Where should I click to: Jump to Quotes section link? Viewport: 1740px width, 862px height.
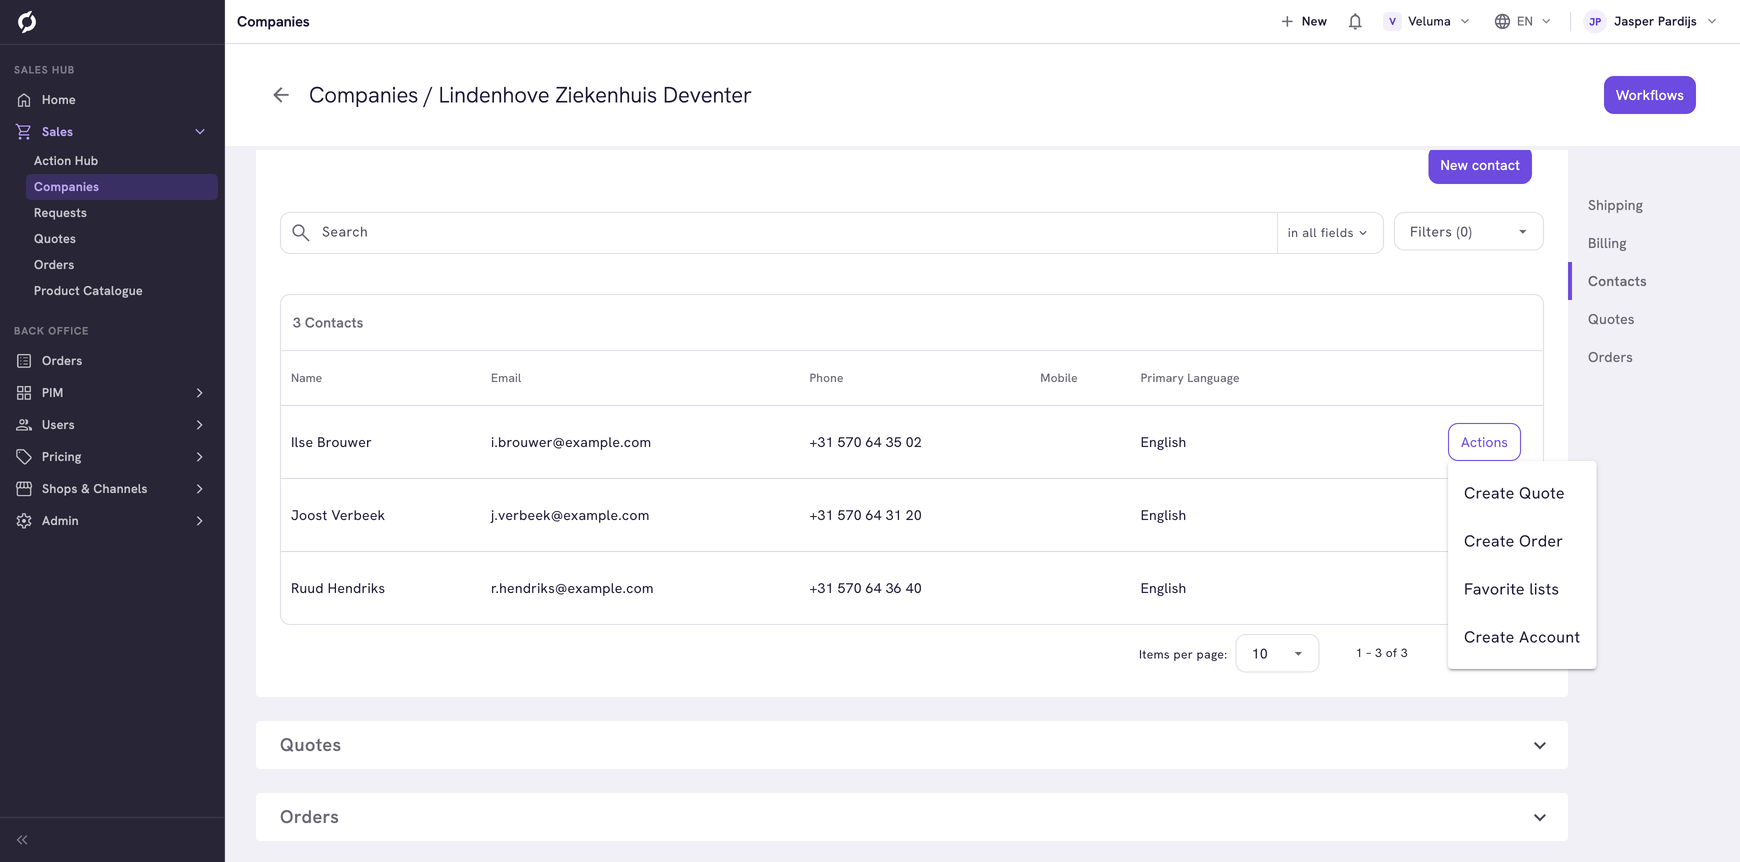[x=1611, y=319]
